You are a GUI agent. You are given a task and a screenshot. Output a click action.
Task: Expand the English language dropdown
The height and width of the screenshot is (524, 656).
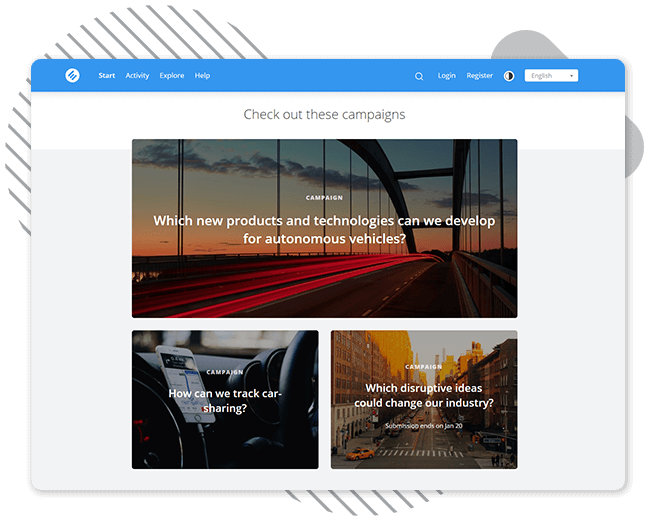tap(550, 76)
